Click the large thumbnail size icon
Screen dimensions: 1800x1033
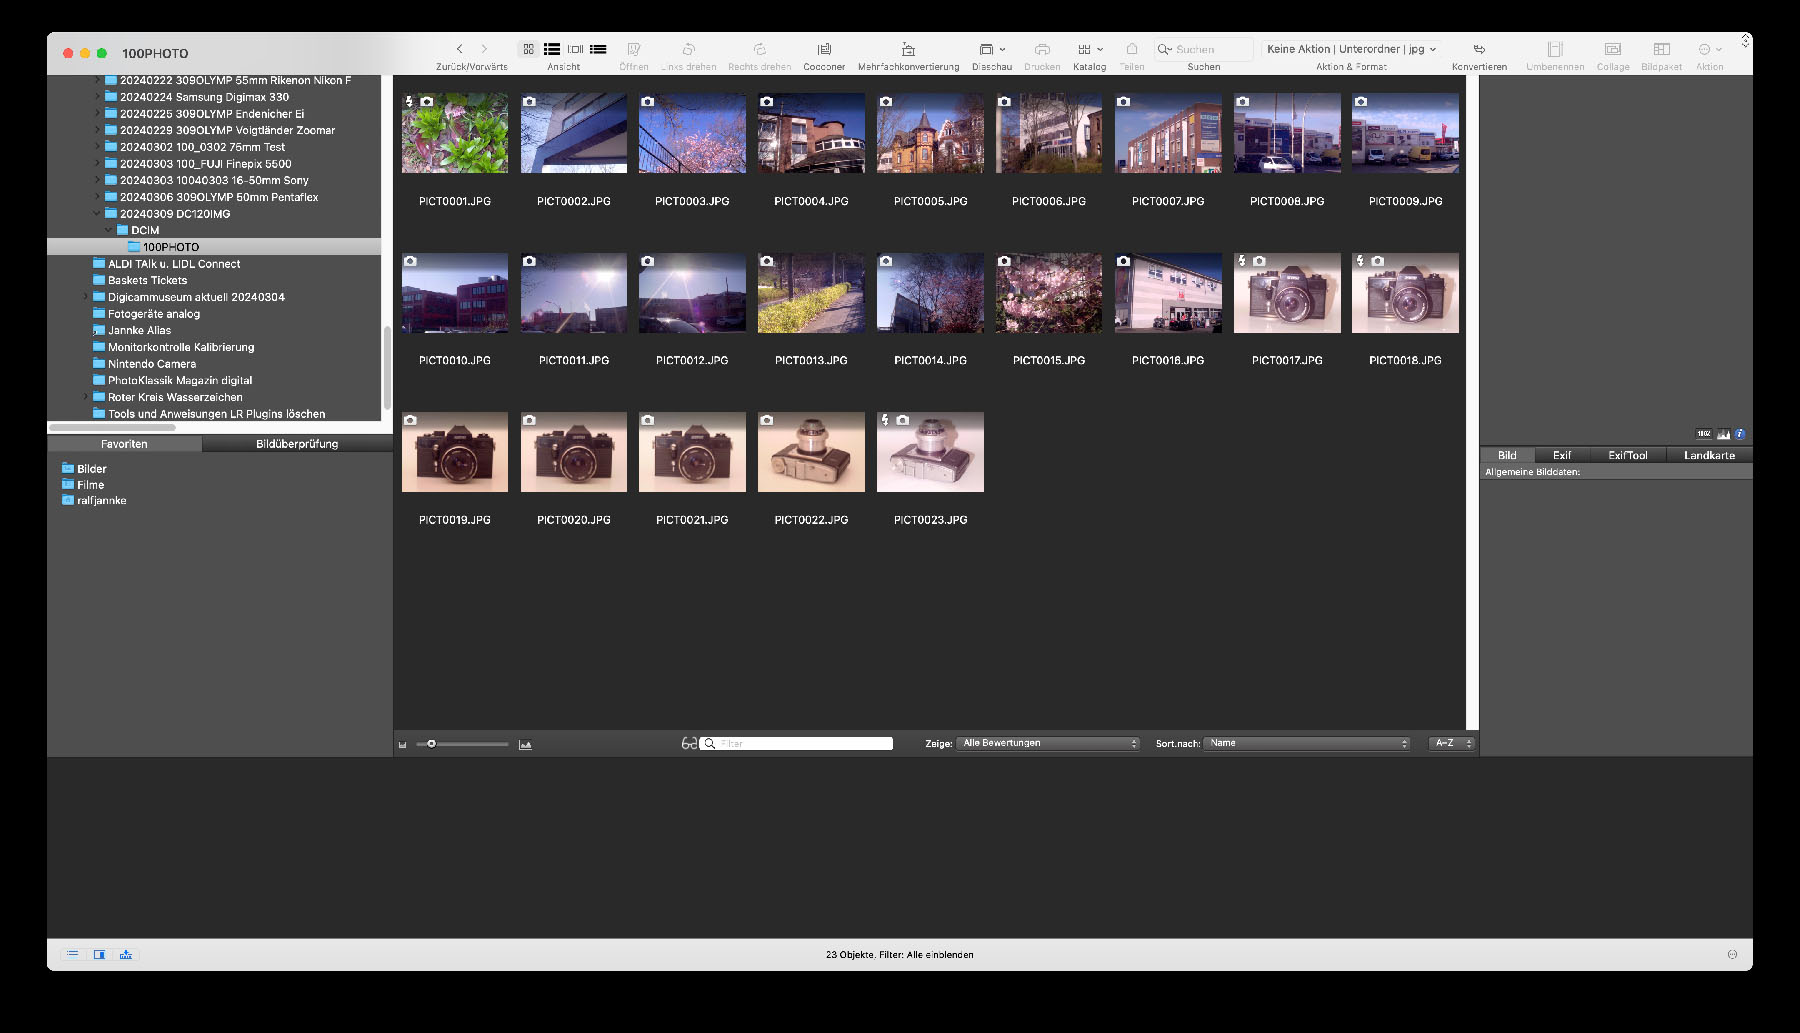coord(525,744)
